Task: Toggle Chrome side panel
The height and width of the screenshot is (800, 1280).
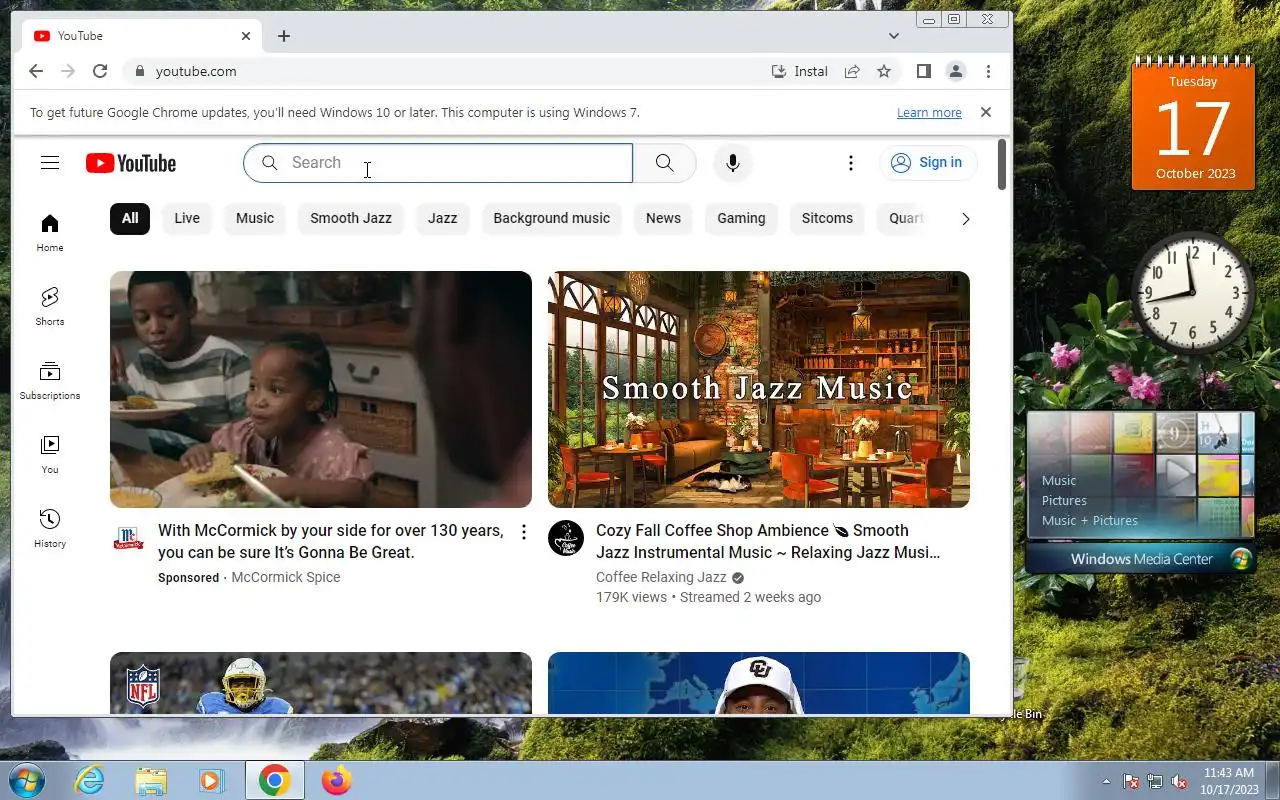Action: [924, 71]
